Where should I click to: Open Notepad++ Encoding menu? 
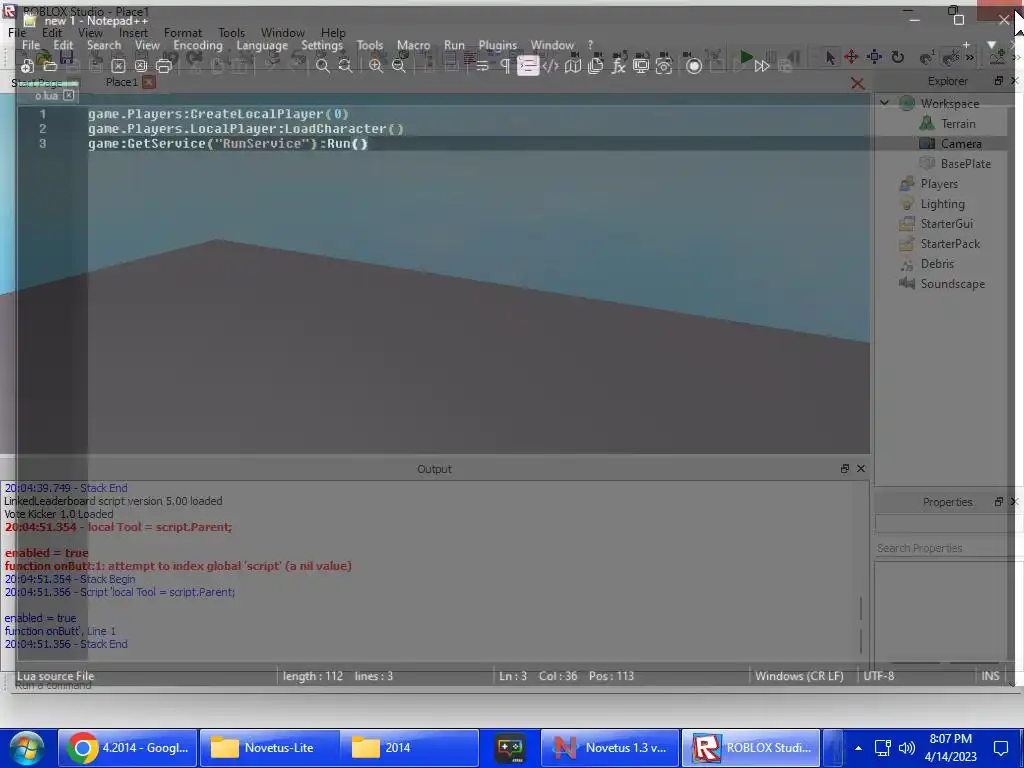tap(198, 45)
